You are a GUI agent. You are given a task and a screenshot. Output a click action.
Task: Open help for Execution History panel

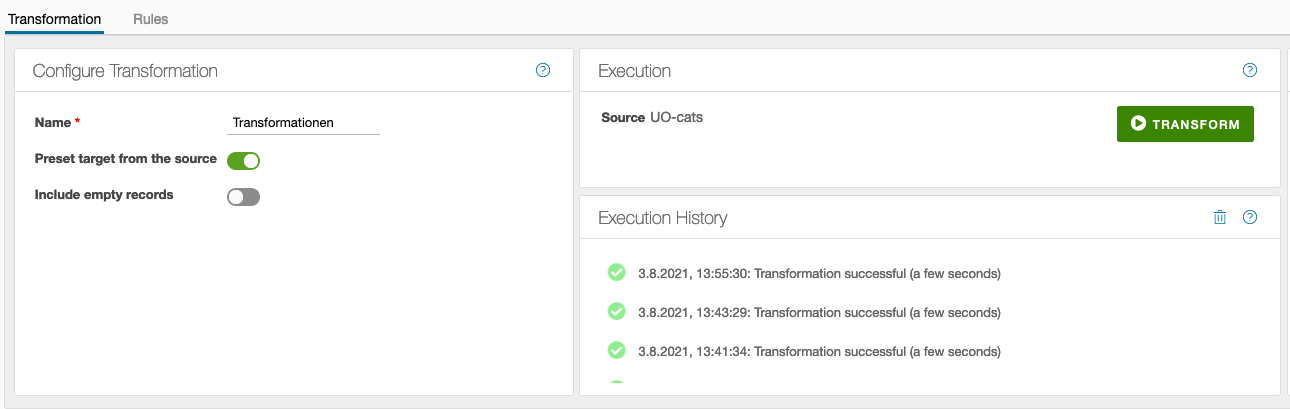[x=1249, y=217]
